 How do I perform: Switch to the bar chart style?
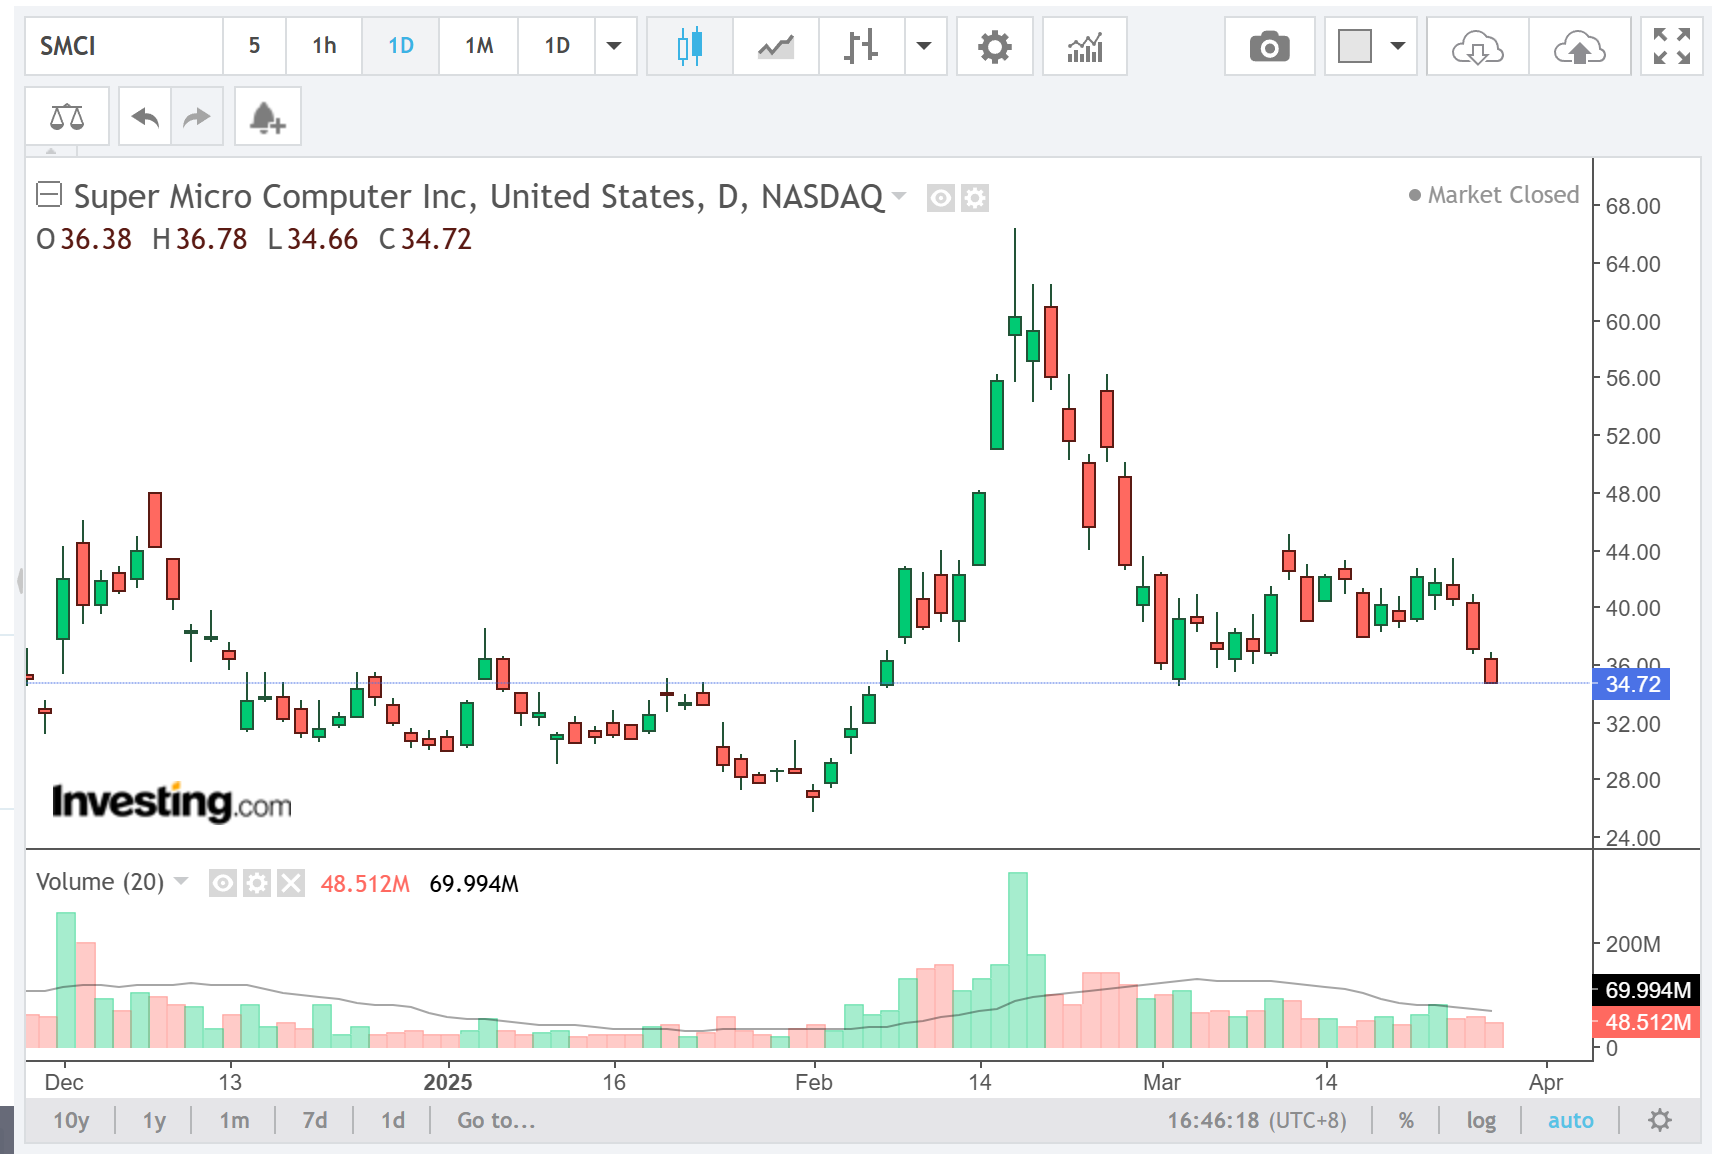coord(861,46)
